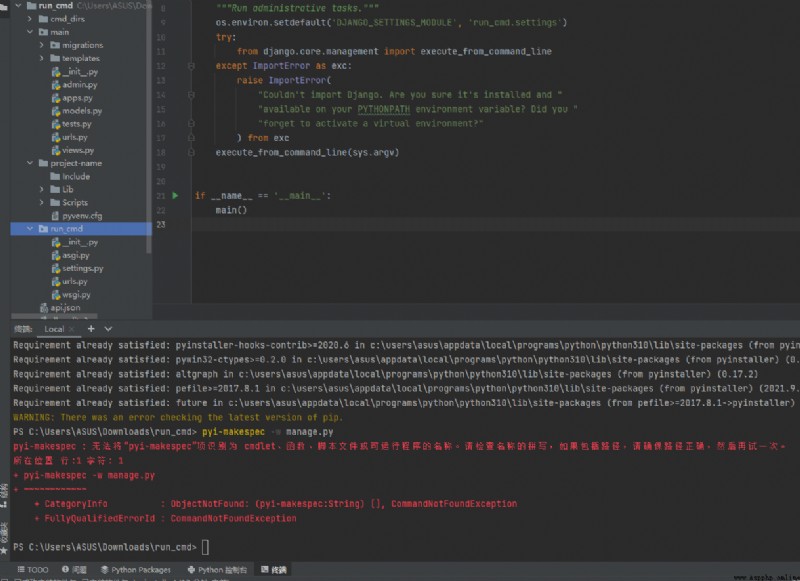Click the Lib folder icon
The width and height of the screenshot is (800, 581).
55,189
